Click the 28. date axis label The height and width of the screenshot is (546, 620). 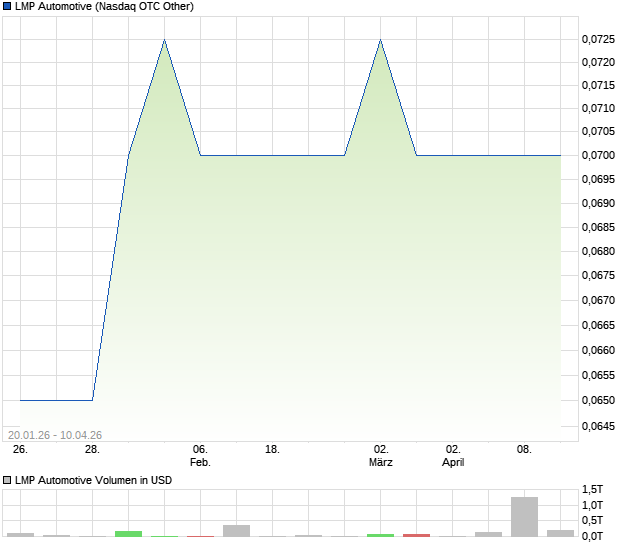pyautogui.click(x=92, y=450)
